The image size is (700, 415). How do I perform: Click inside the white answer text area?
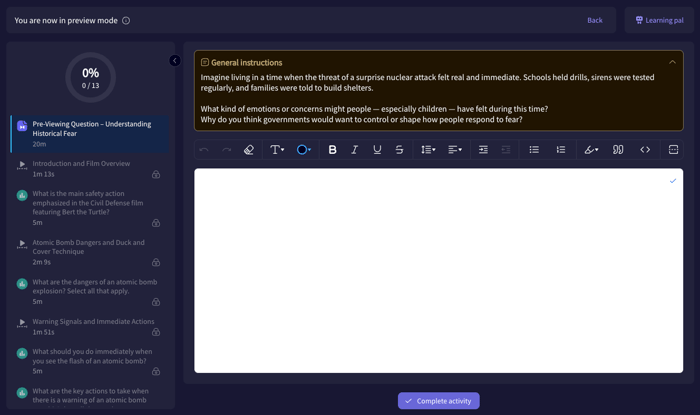438,270
